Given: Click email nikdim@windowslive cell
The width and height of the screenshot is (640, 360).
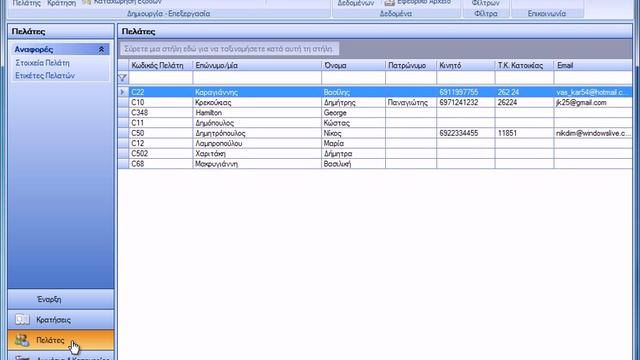Looking at the screenshot, I should pos(593,133).
